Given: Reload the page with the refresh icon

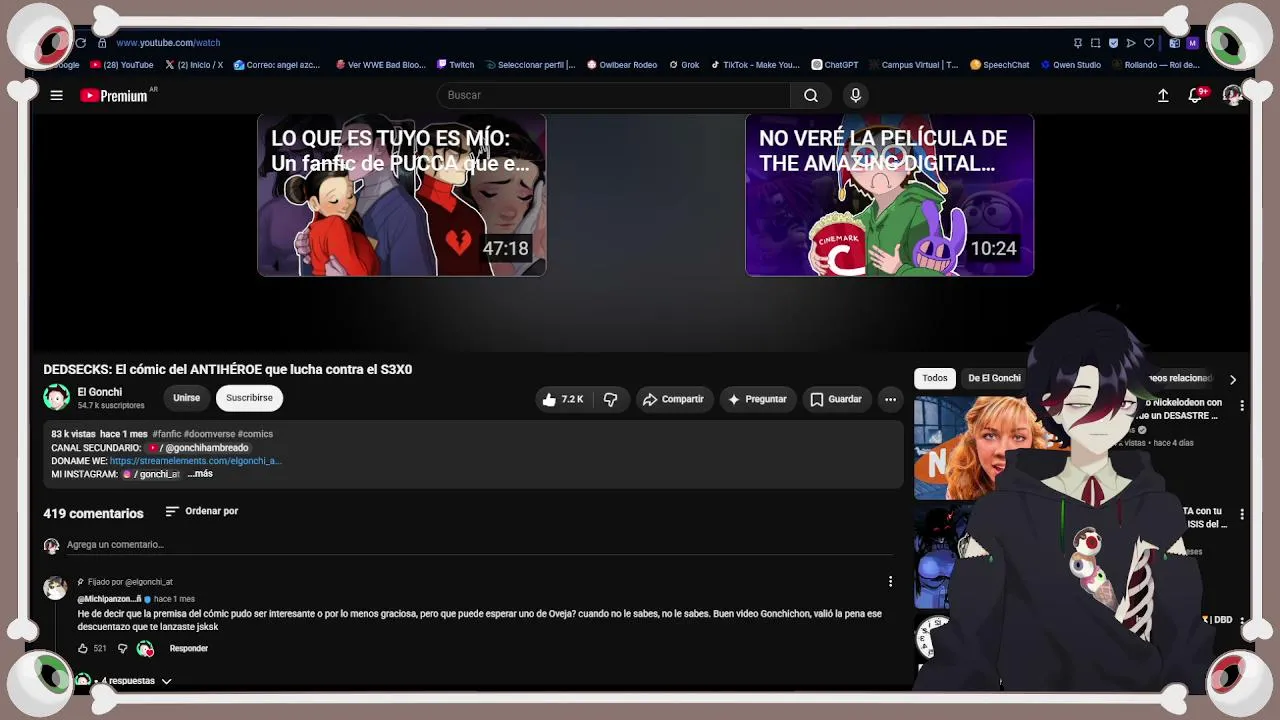Looking at the screenshot, I should 81,43.
